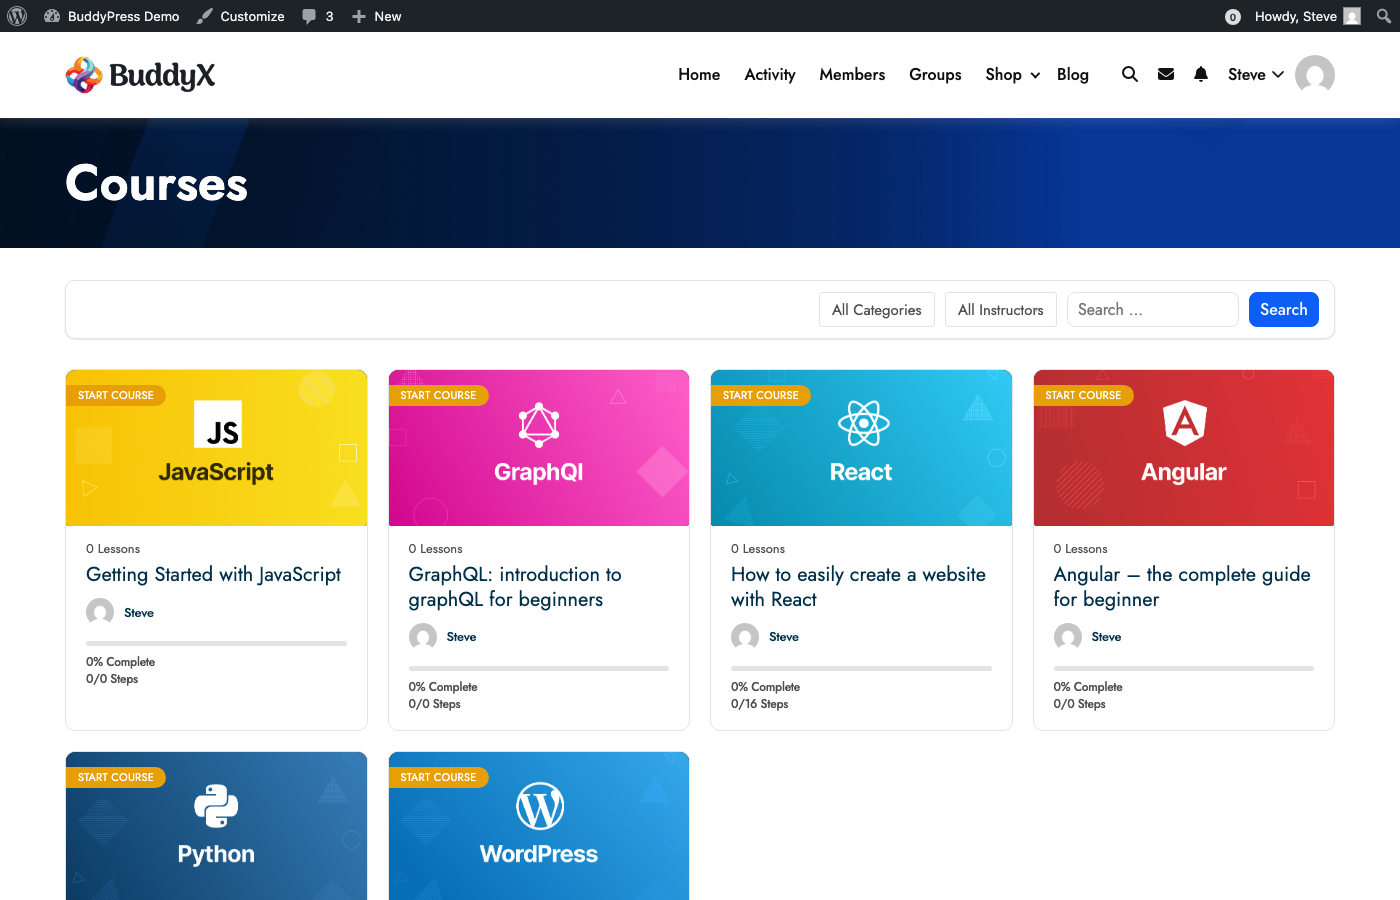Open the Activity menu item

tap(769, 74)
